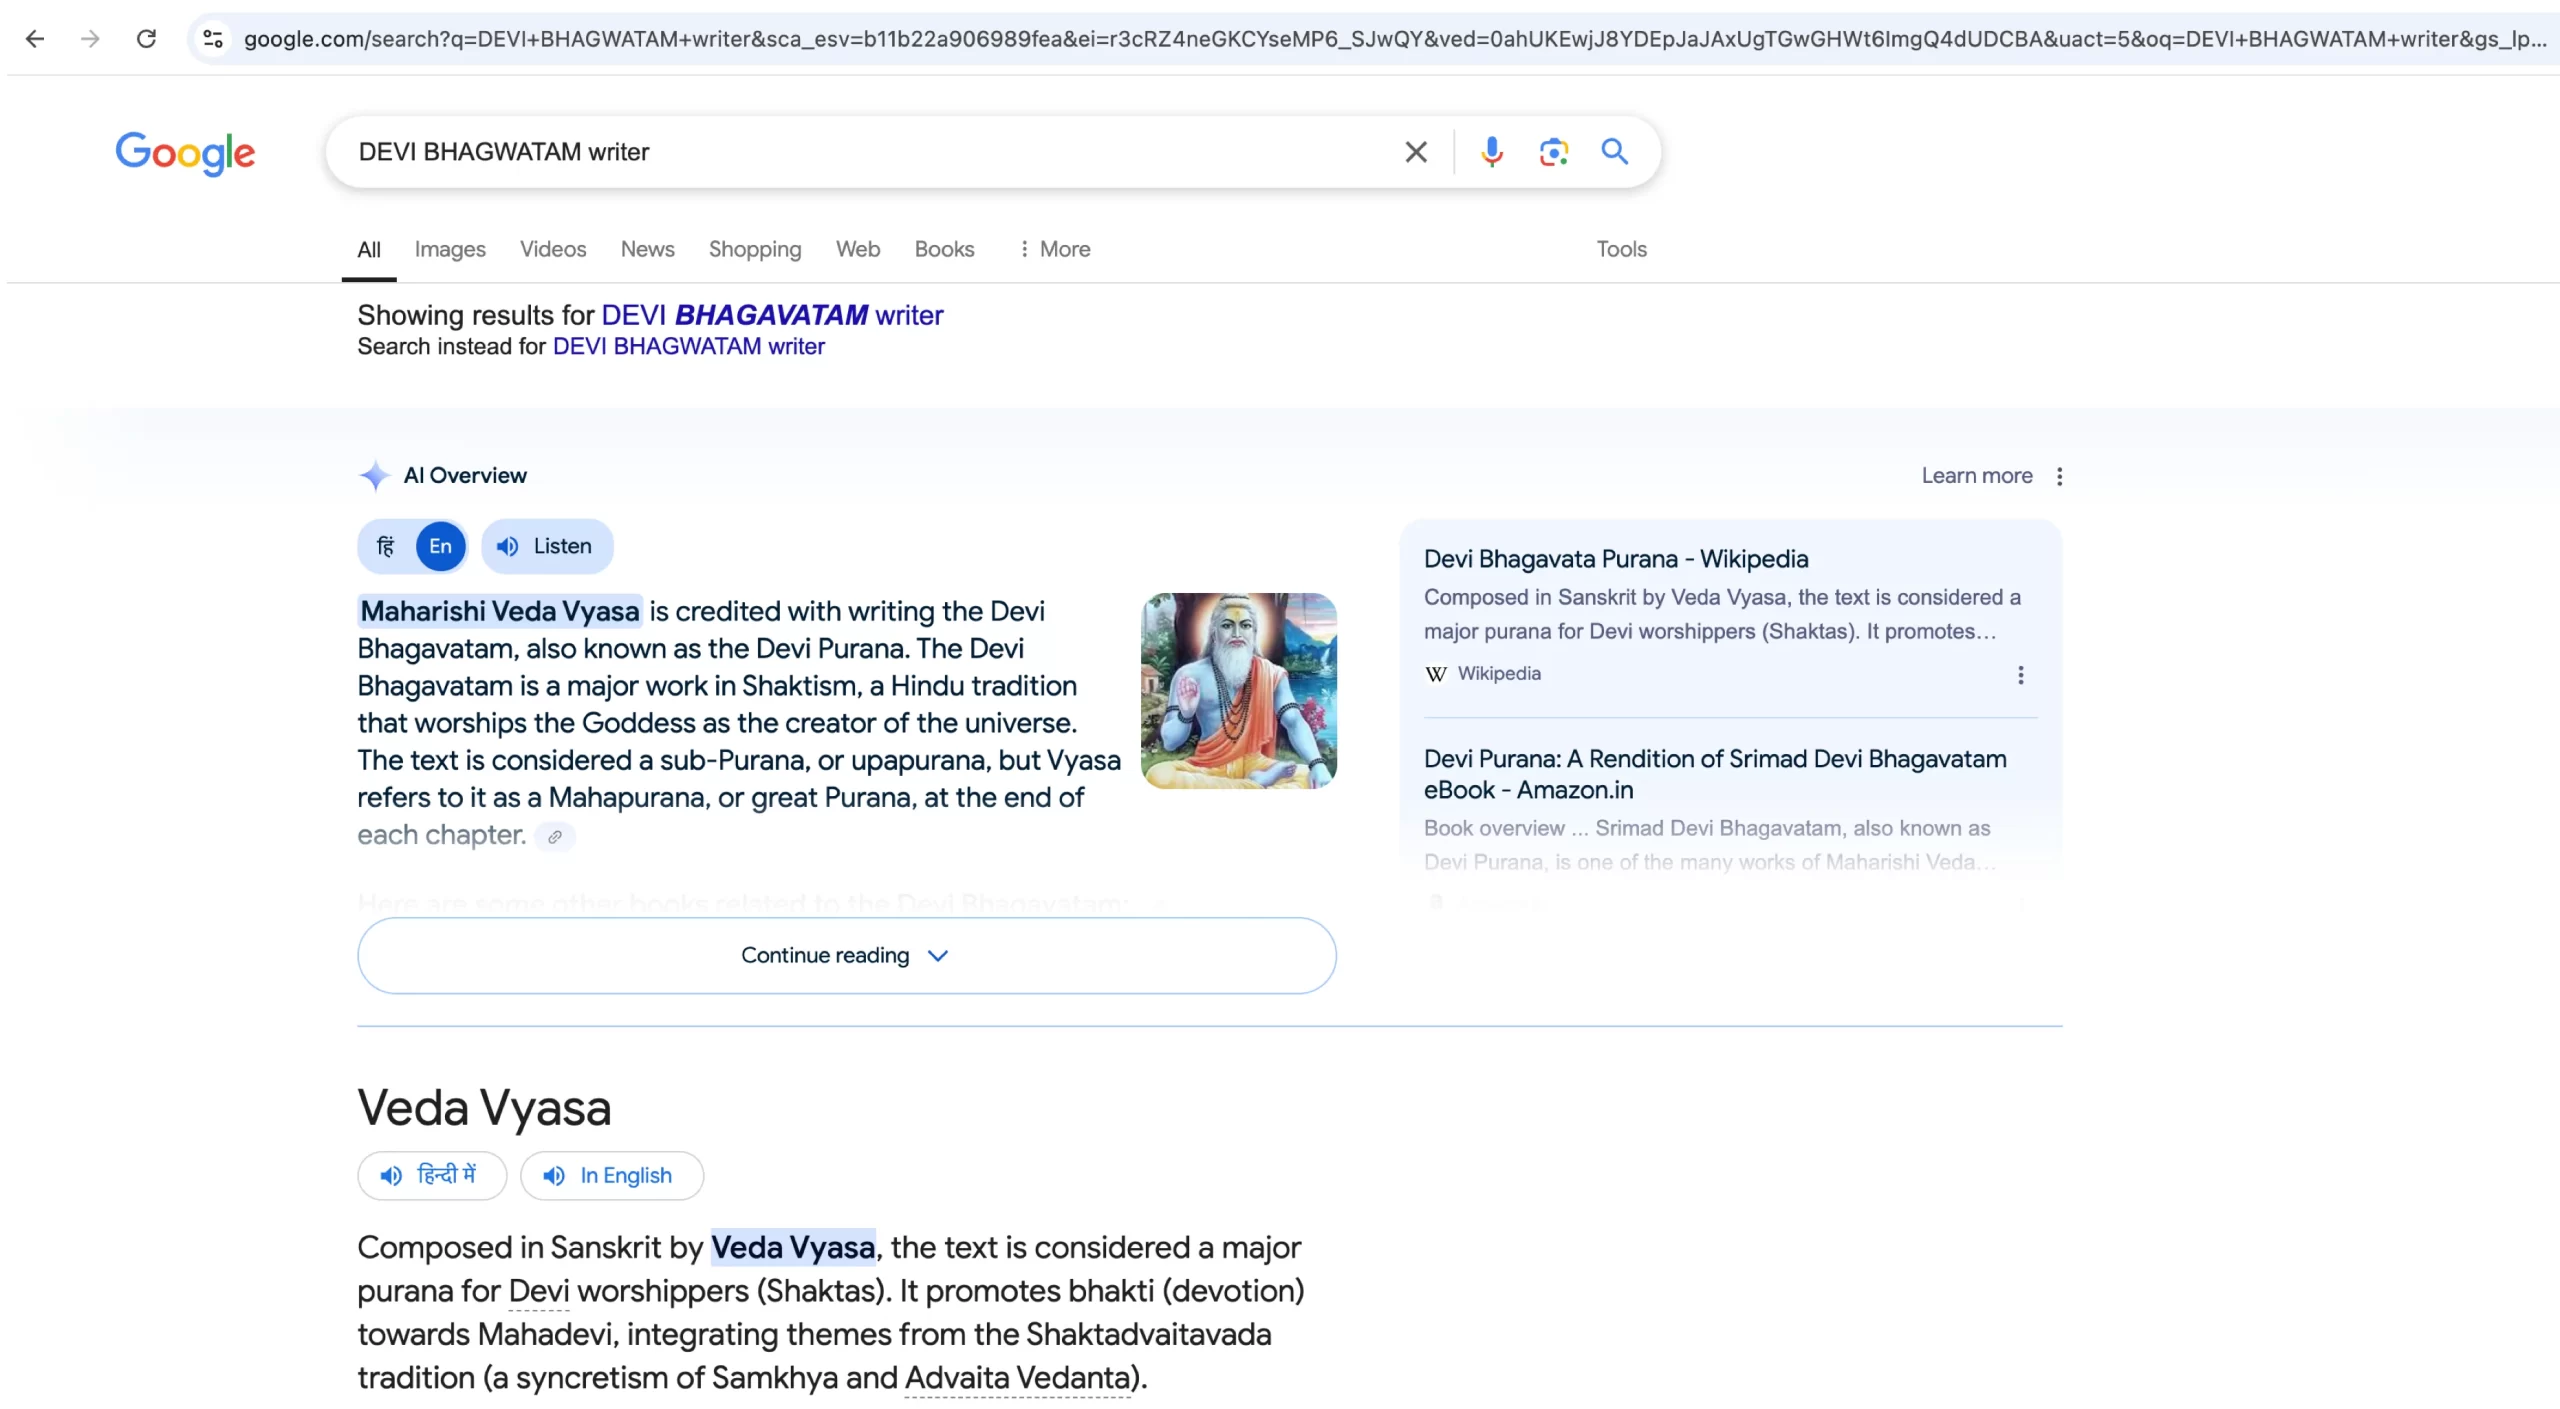This screenshot has width=2560, height=1409.
Task: Select the En language toggle
Action: pos(440,546)
